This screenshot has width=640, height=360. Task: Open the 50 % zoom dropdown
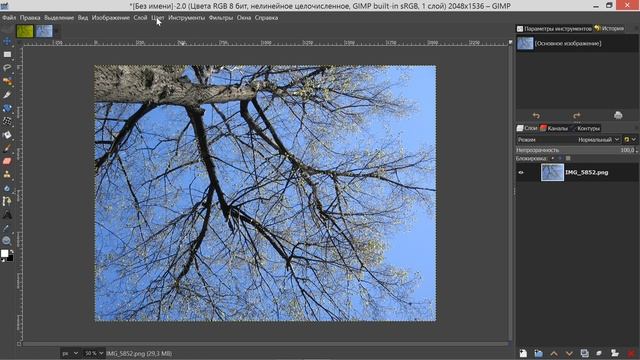tap(94, 353)
